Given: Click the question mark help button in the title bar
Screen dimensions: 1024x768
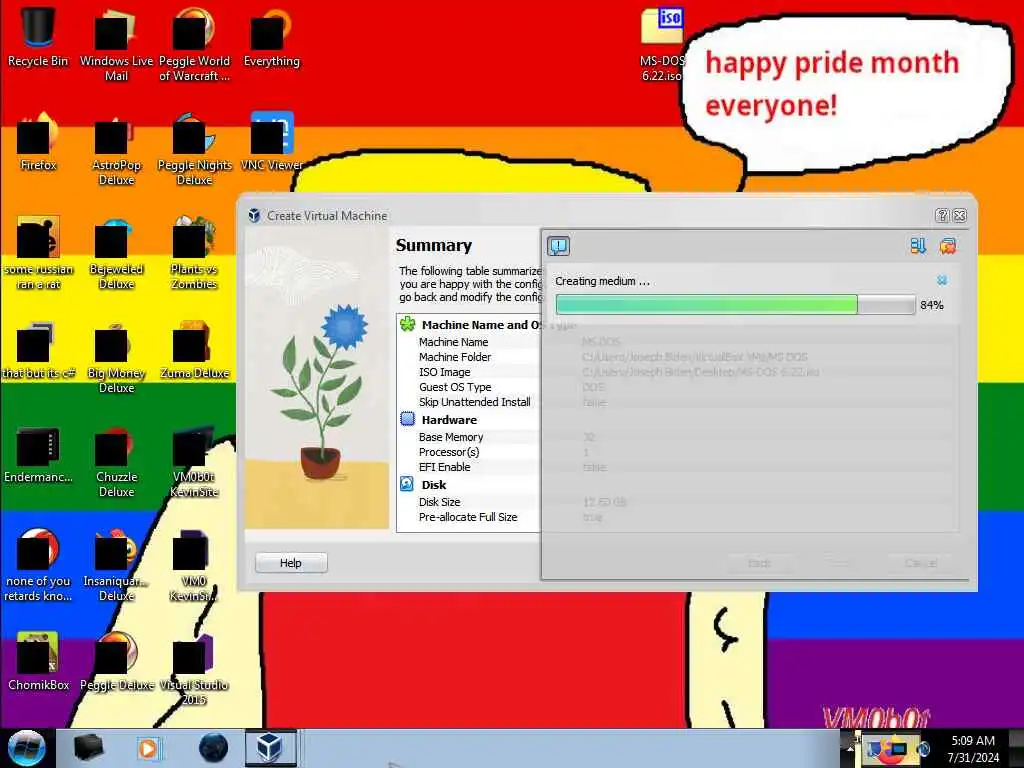Looking at the screenshot, I should point(942,216).
